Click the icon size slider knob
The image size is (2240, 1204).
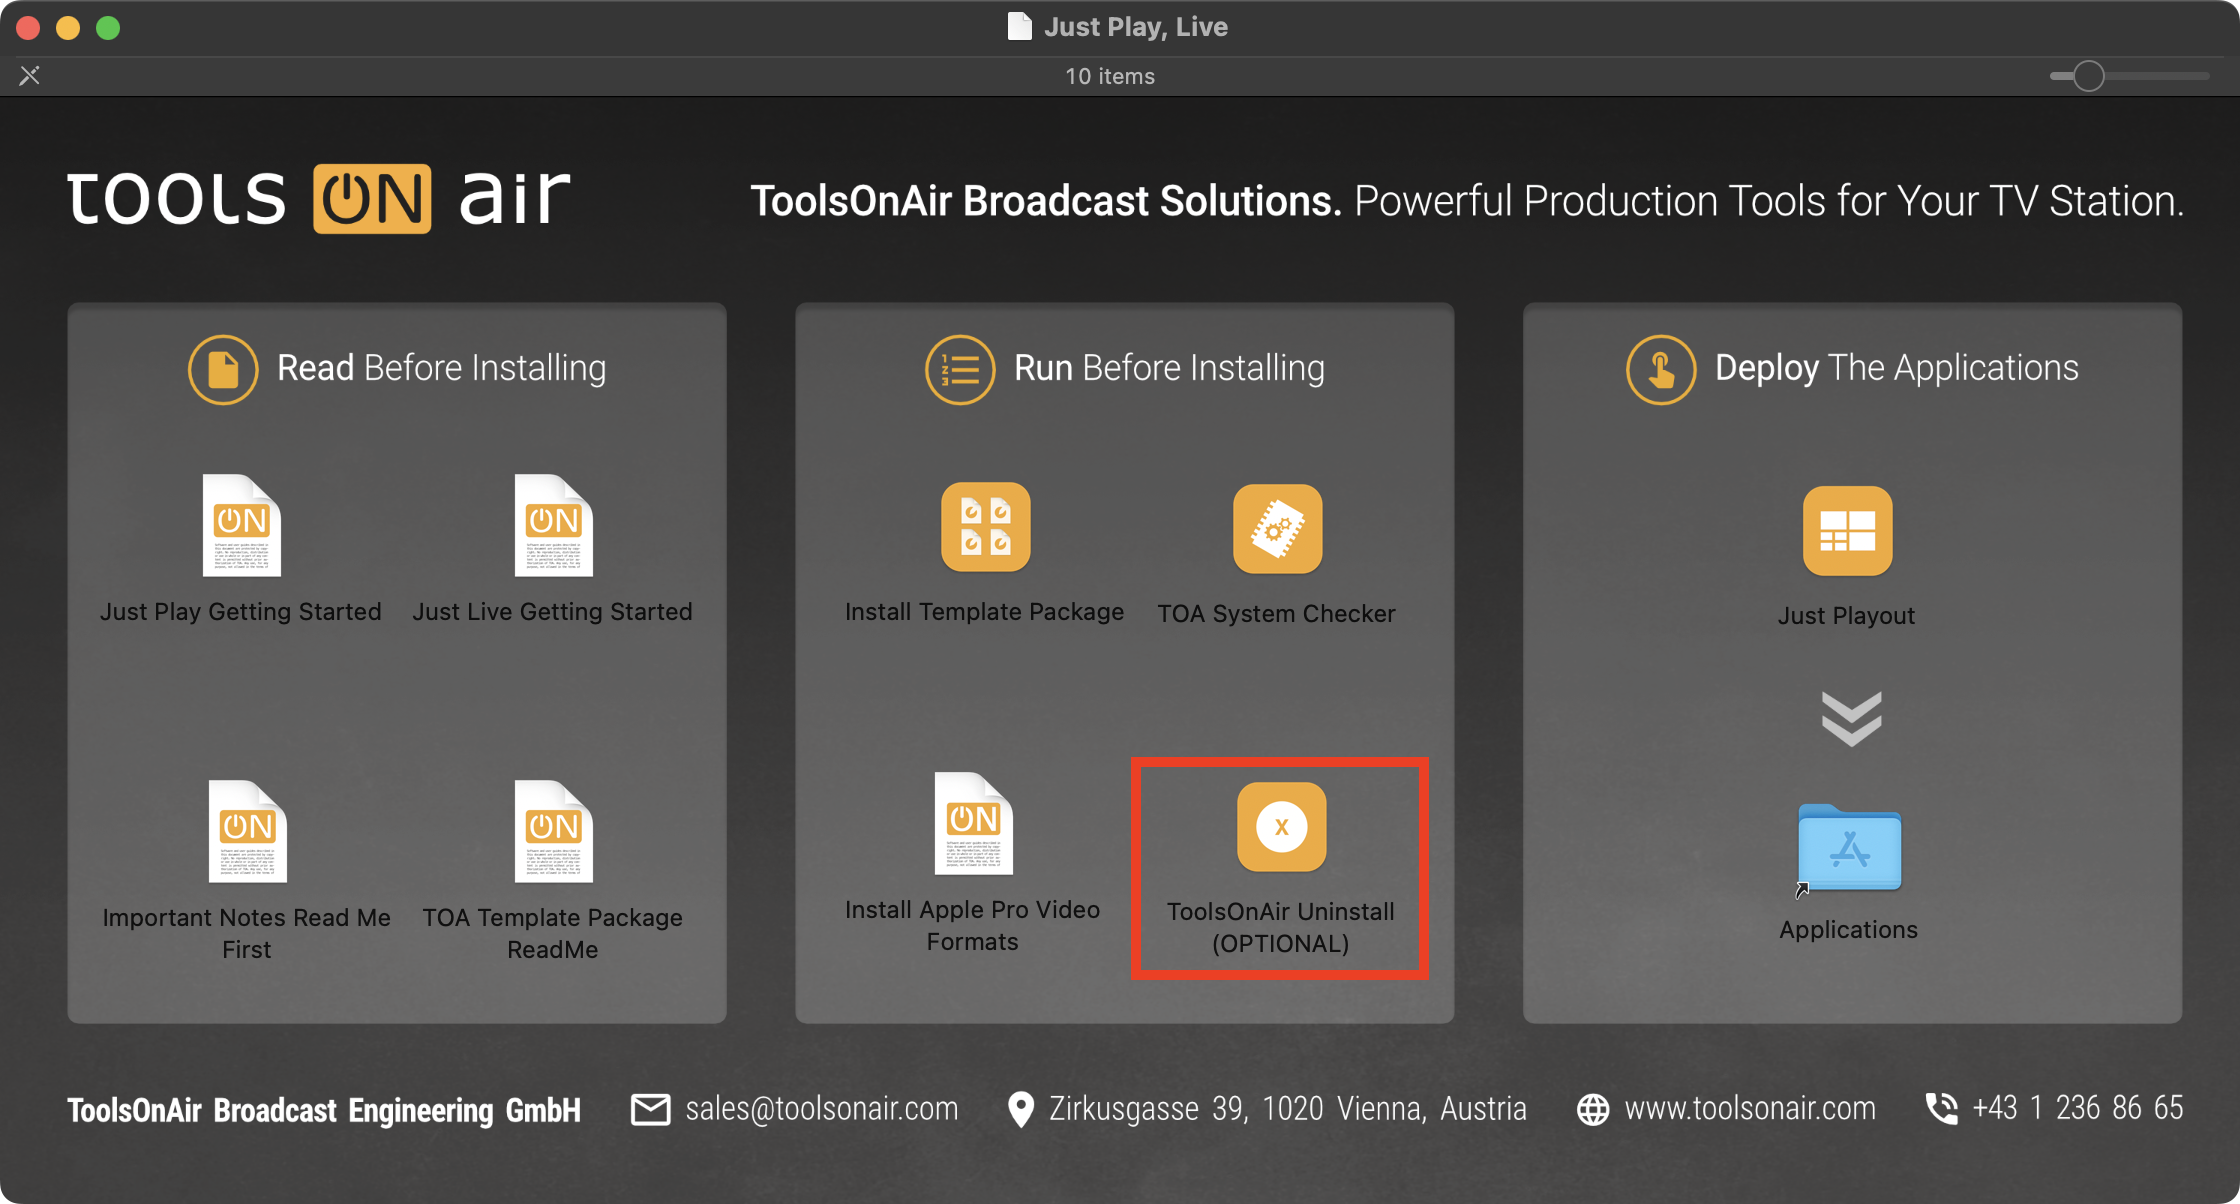(2088, 76)
